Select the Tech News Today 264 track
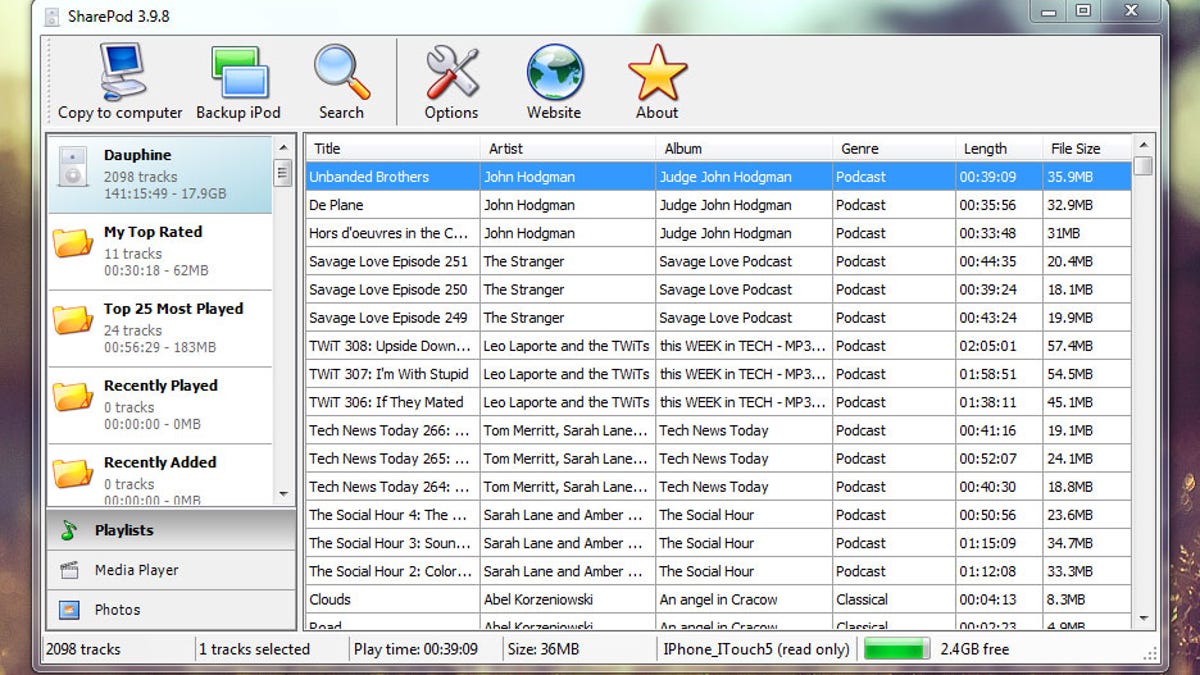 click(718, 486)
